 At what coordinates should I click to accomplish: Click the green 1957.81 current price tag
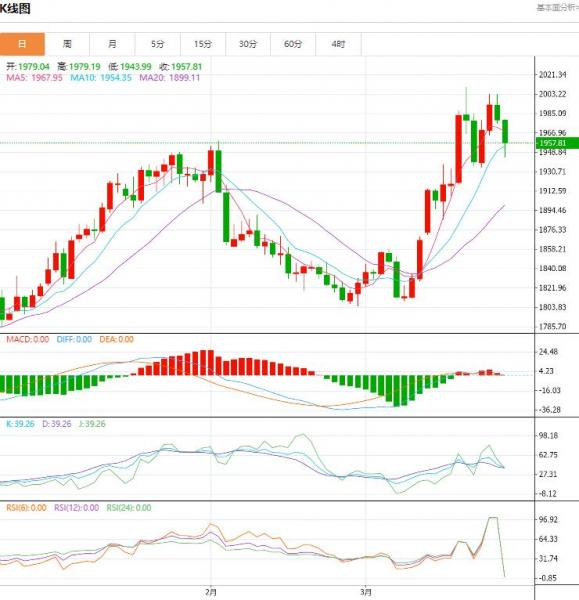click(557, 143)
